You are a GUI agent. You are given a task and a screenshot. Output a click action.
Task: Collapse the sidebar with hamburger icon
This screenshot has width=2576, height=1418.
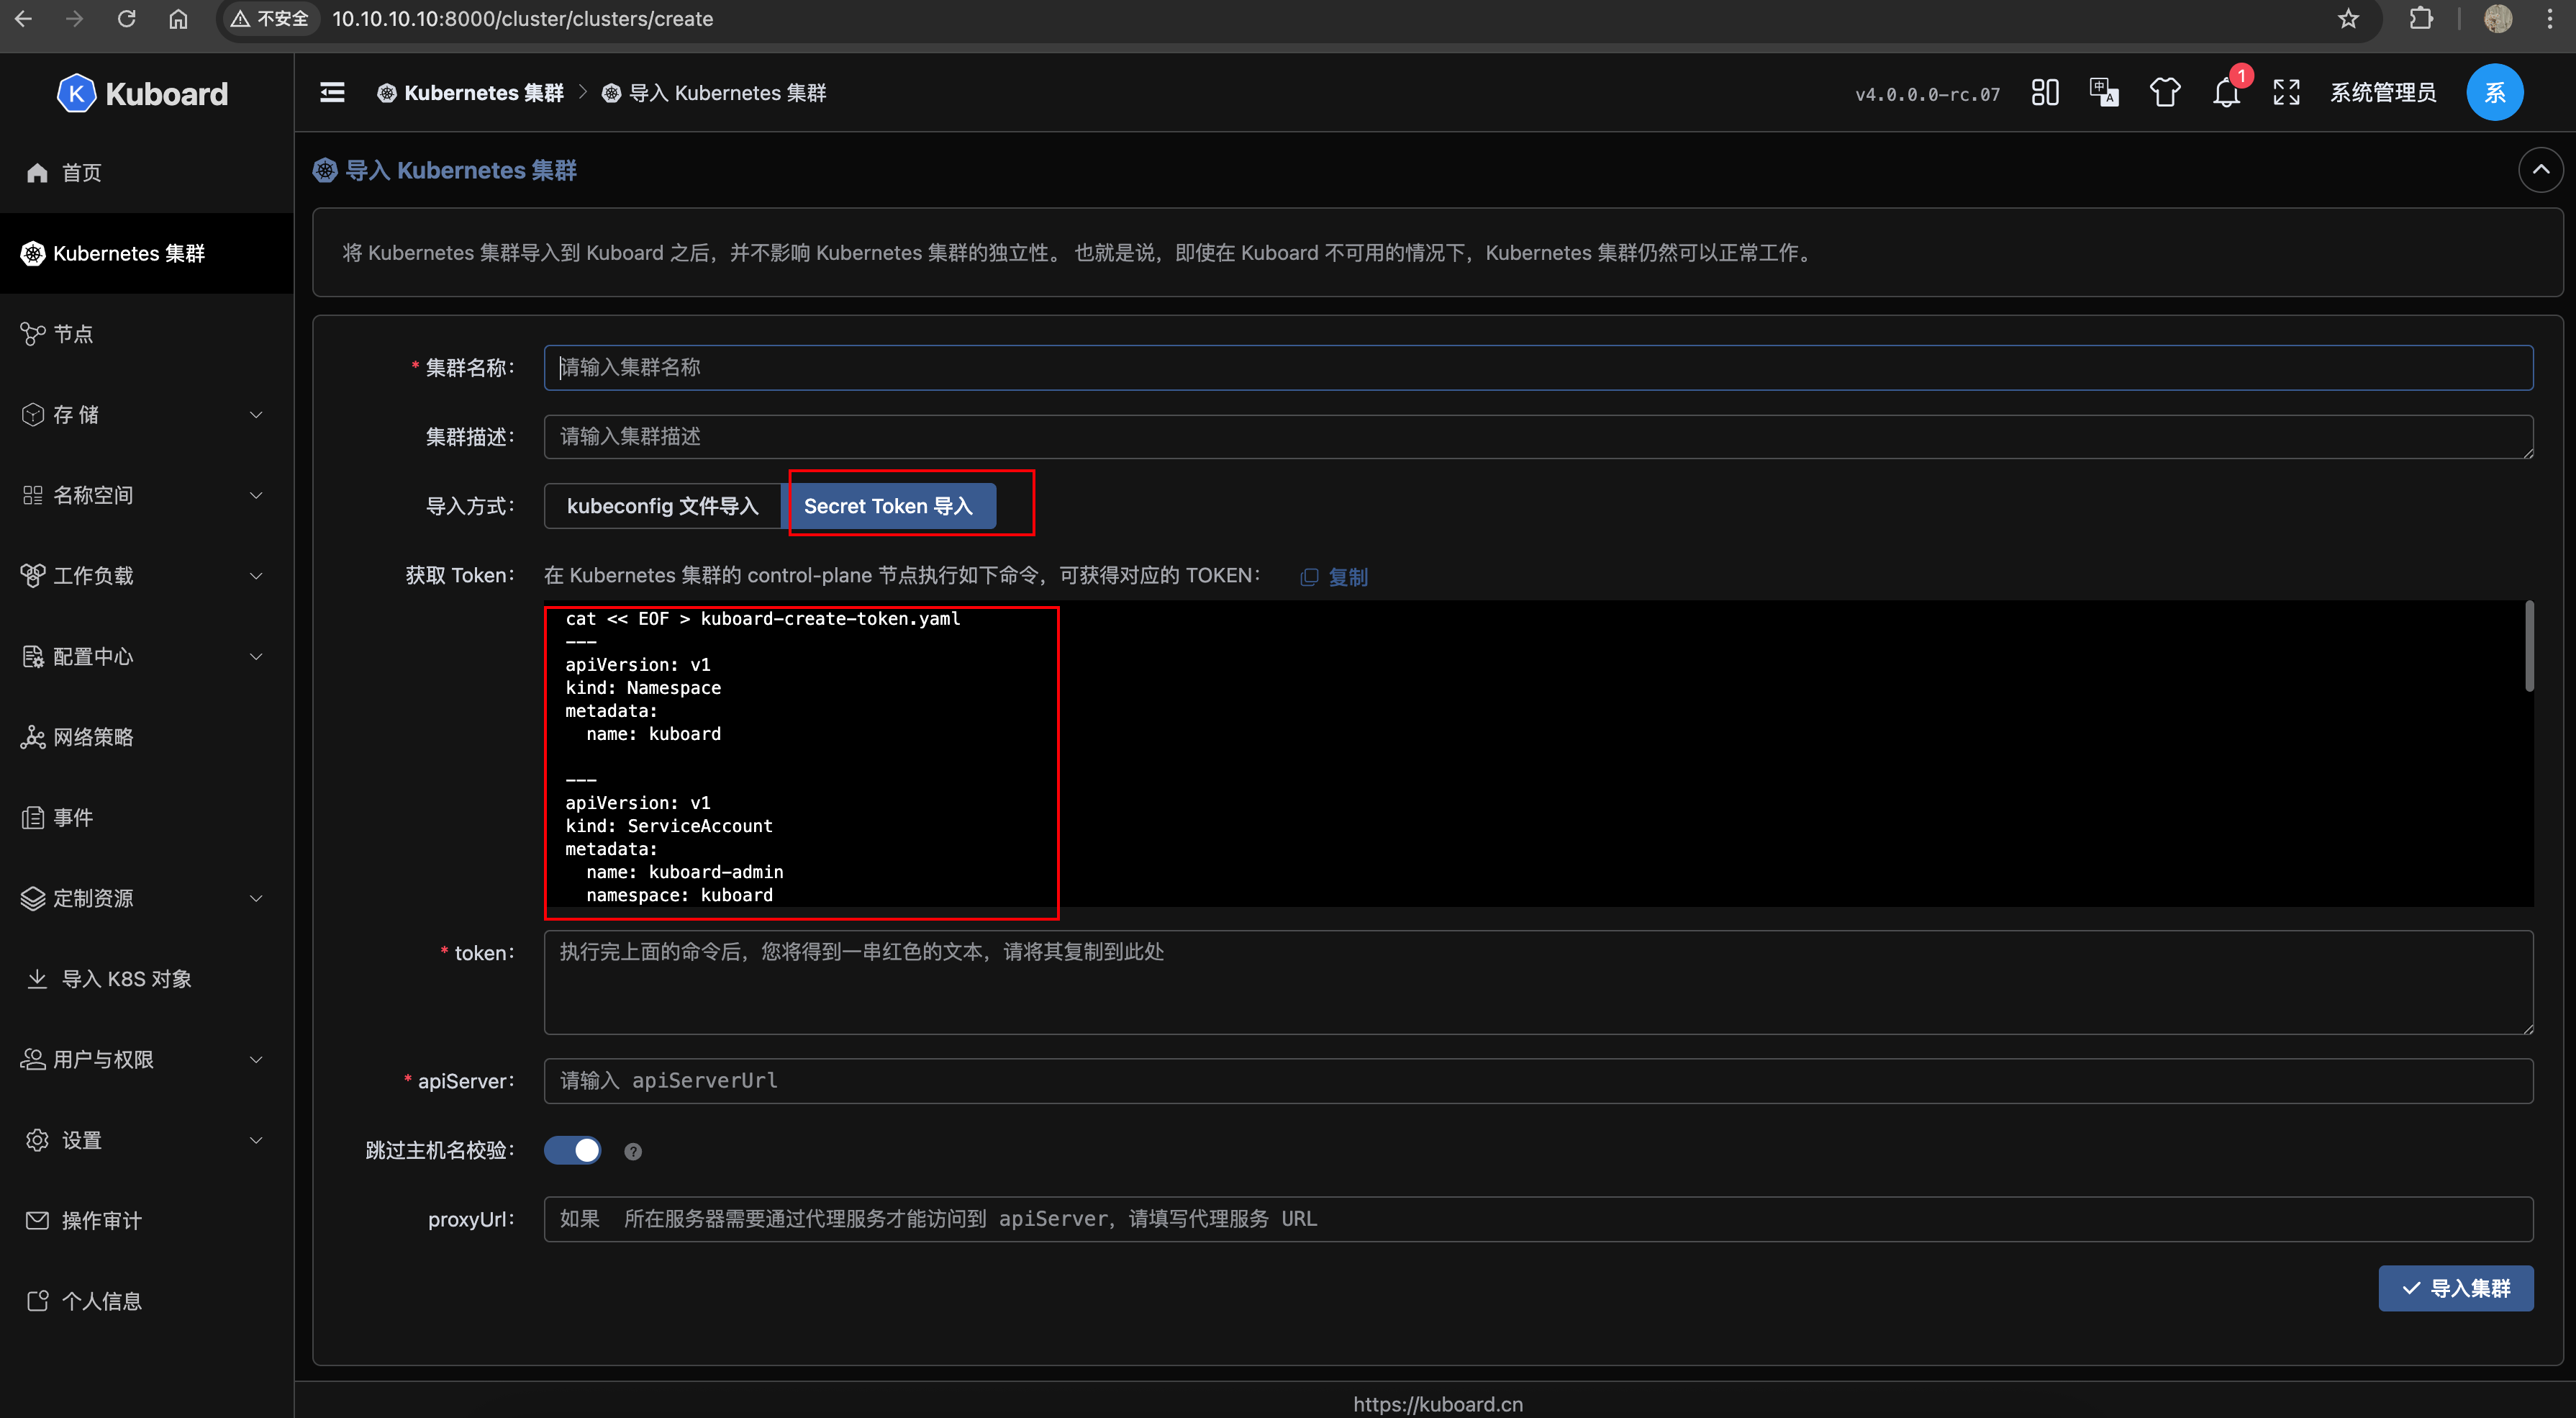point(332,93)
